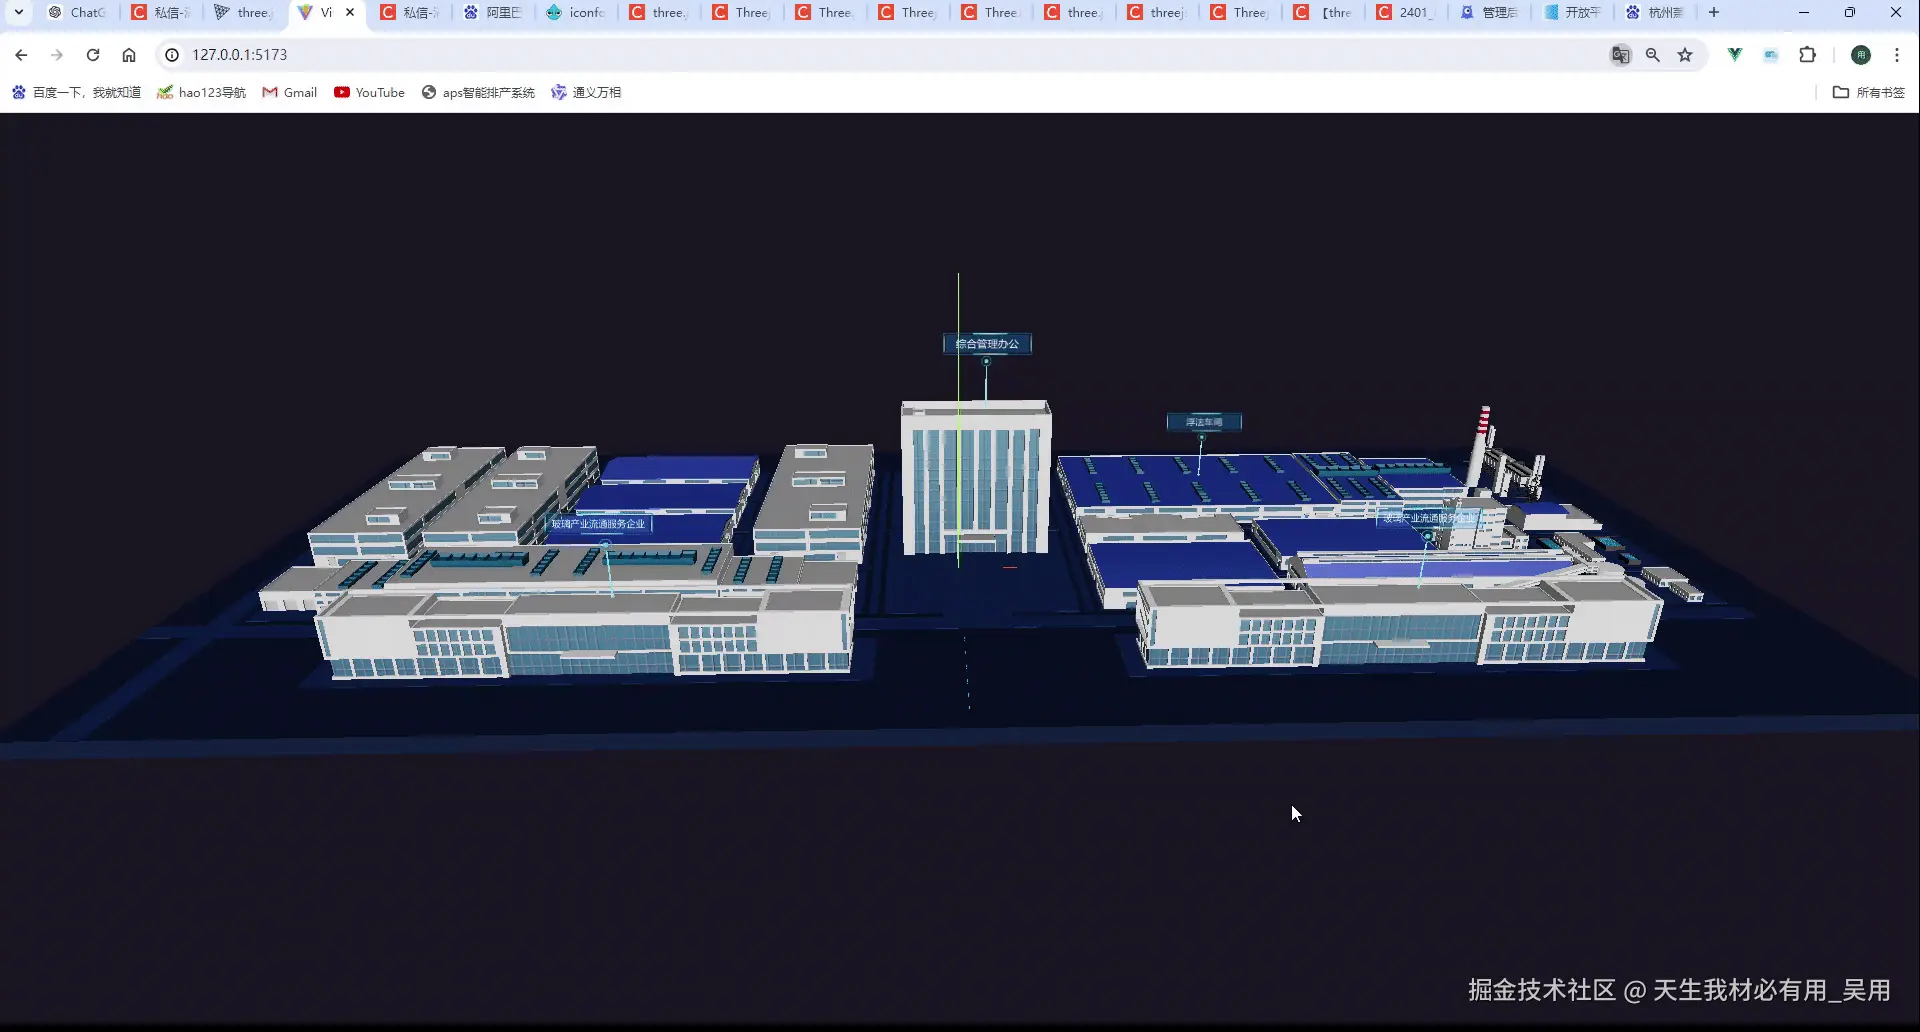Open the hao123导航 bookmark

click(x=201, y=92)
